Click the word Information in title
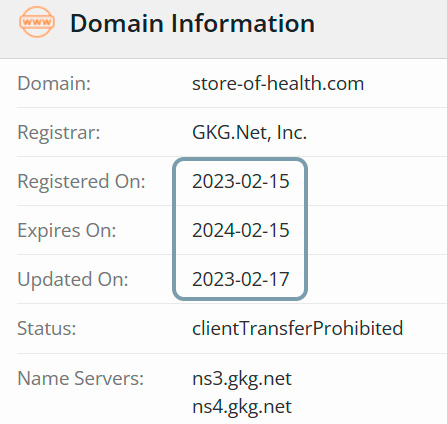Viewport: 447px width, 424px height. [243, 23]
